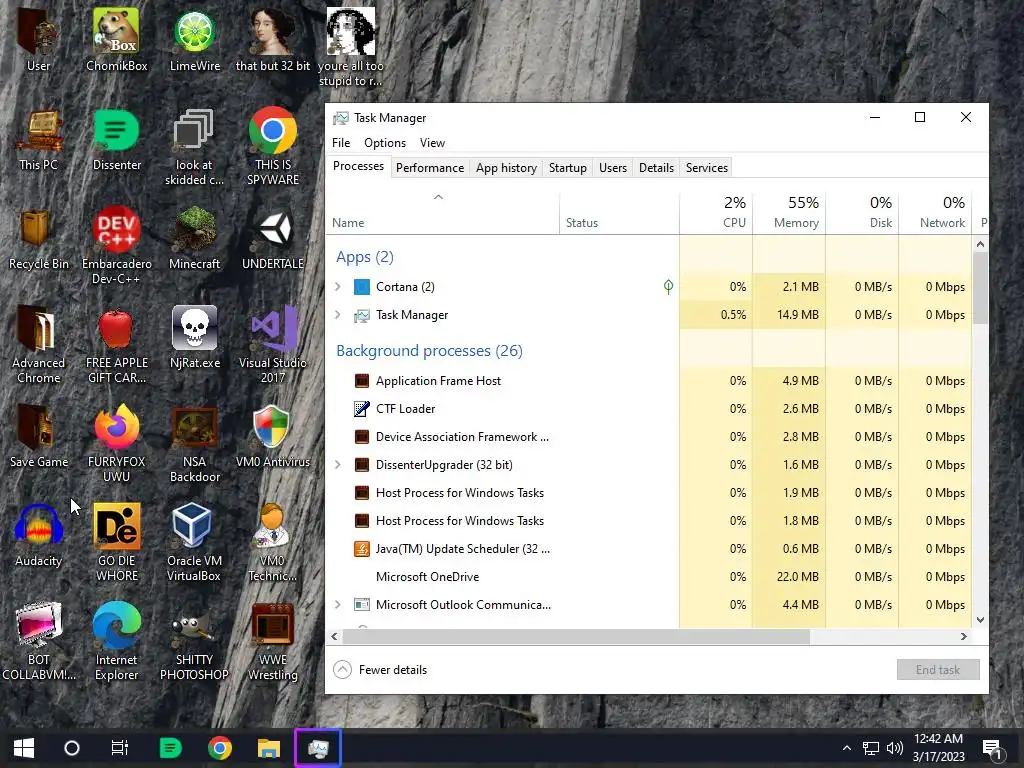
Task: Select the NSA Backdoor desktop icon
Action: [195, 444]
